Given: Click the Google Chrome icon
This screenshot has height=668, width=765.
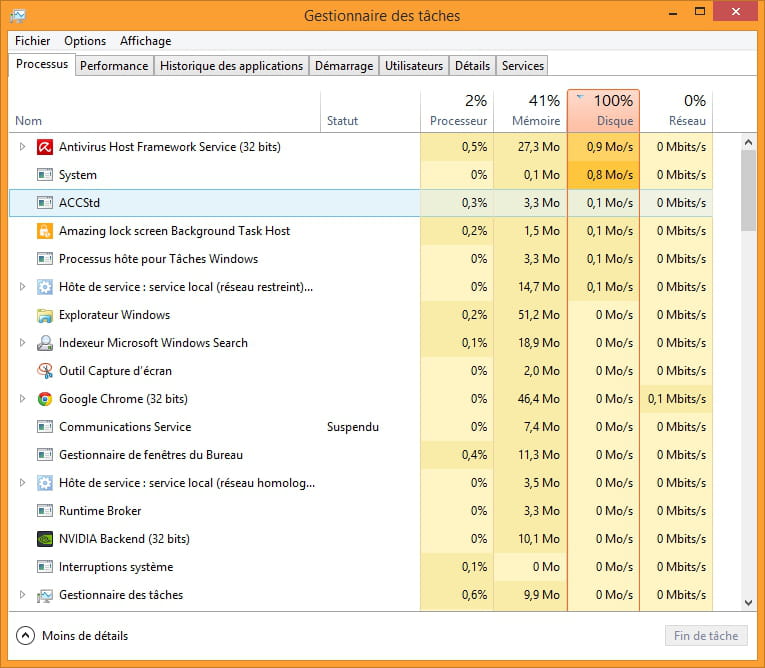Looking at the screenshot, I should click(45, 399).
